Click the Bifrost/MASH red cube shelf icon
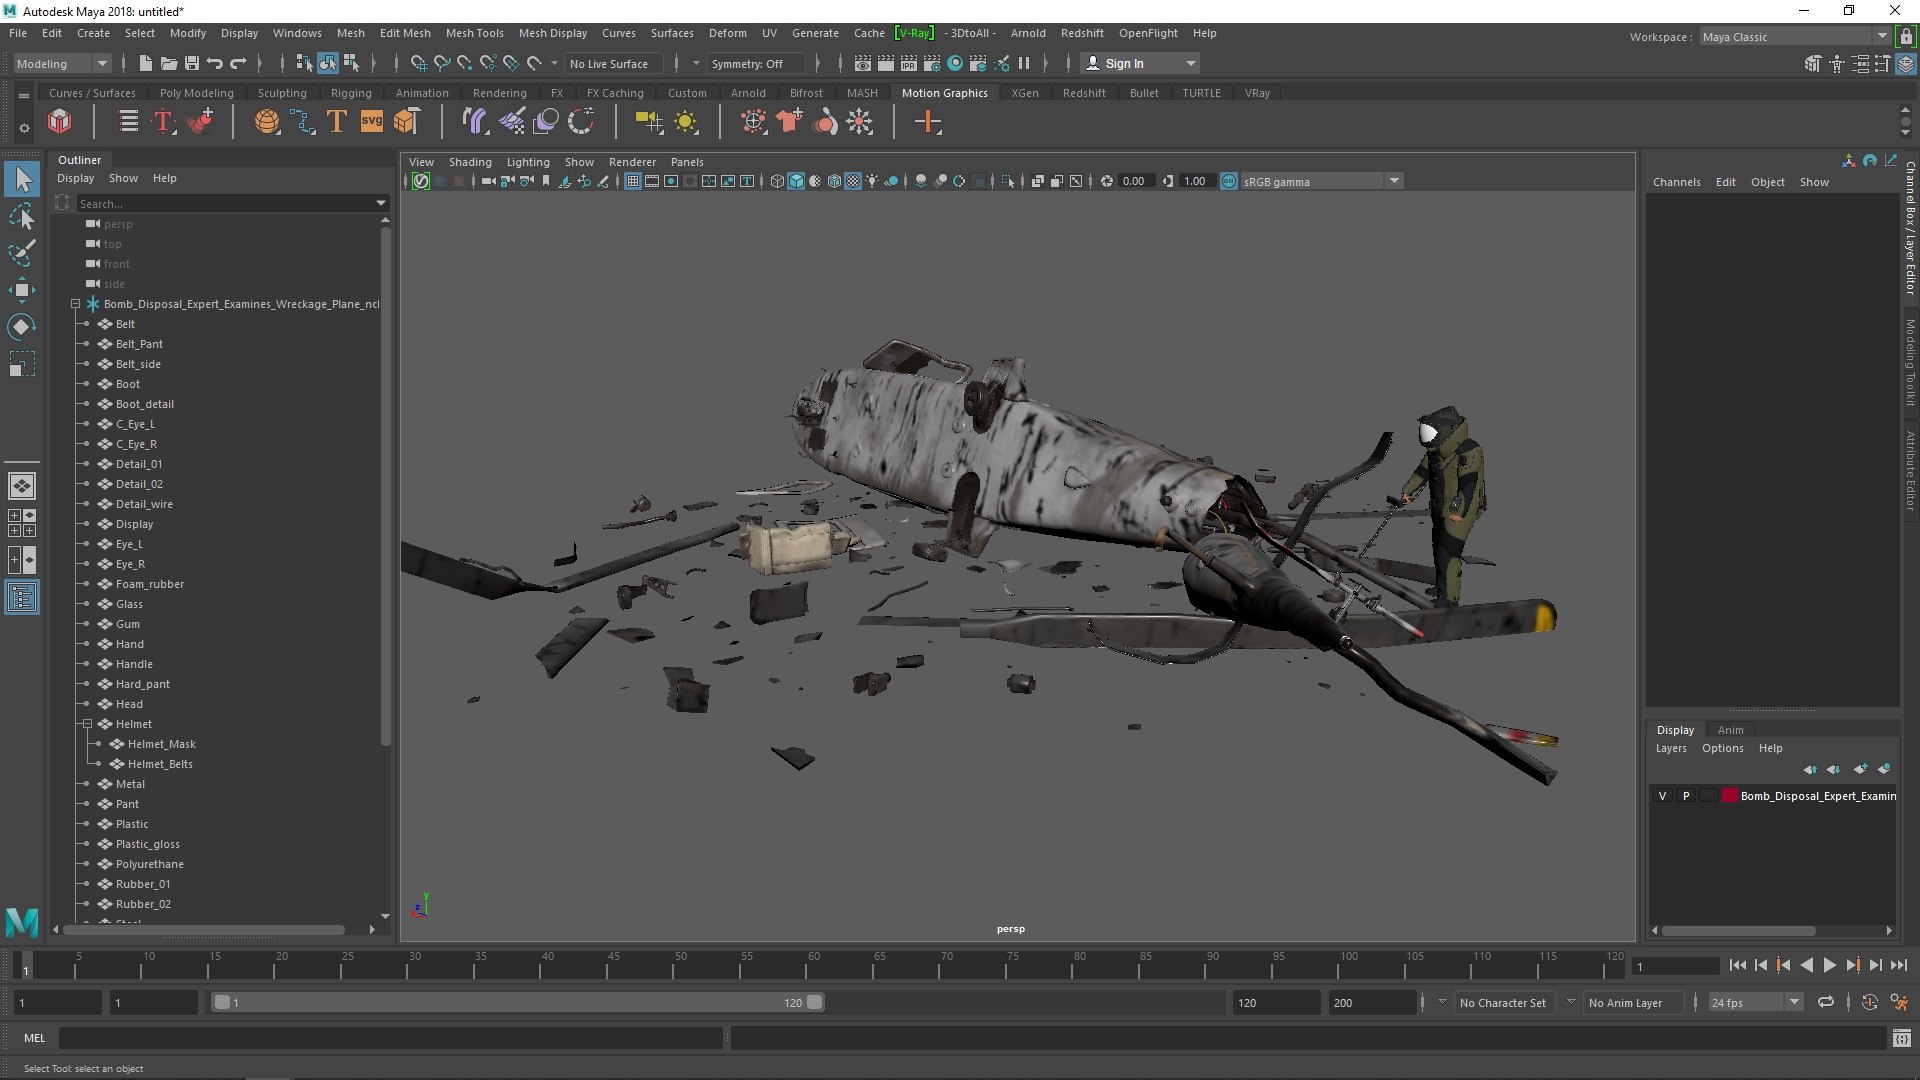This screenshot has height=1080, width=1920. (x=60, y=122)
